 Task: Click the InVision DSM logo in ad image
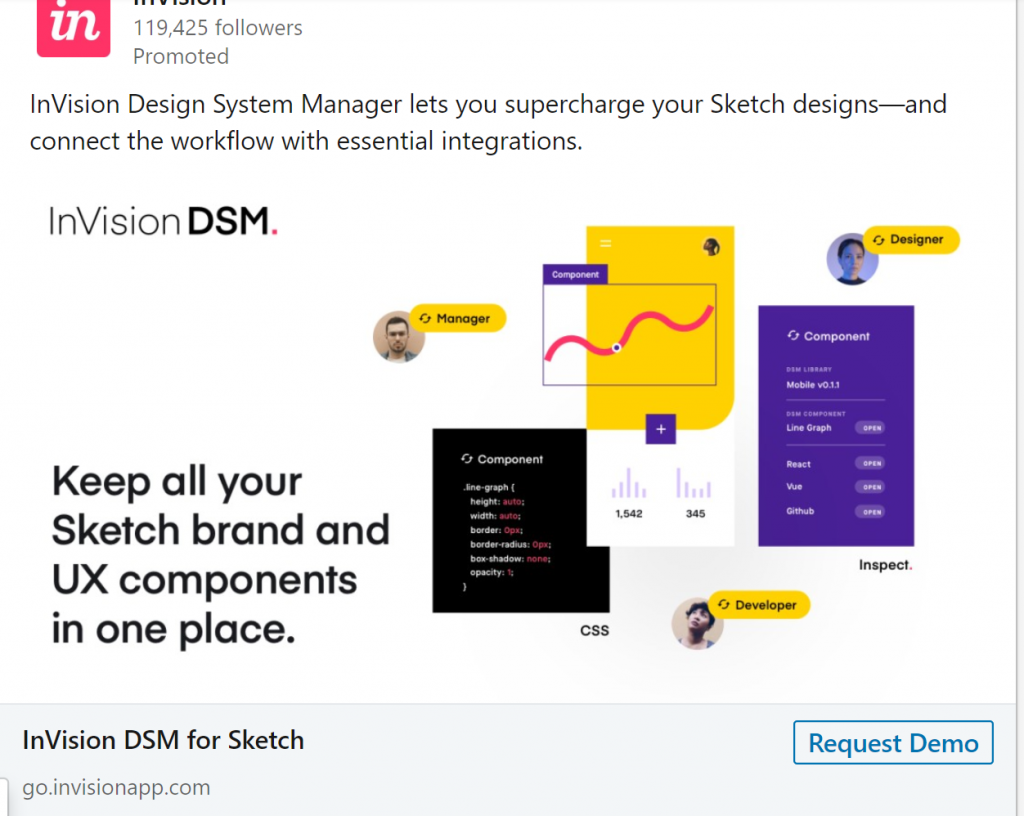pyautogui.click(x=163, y=221)
